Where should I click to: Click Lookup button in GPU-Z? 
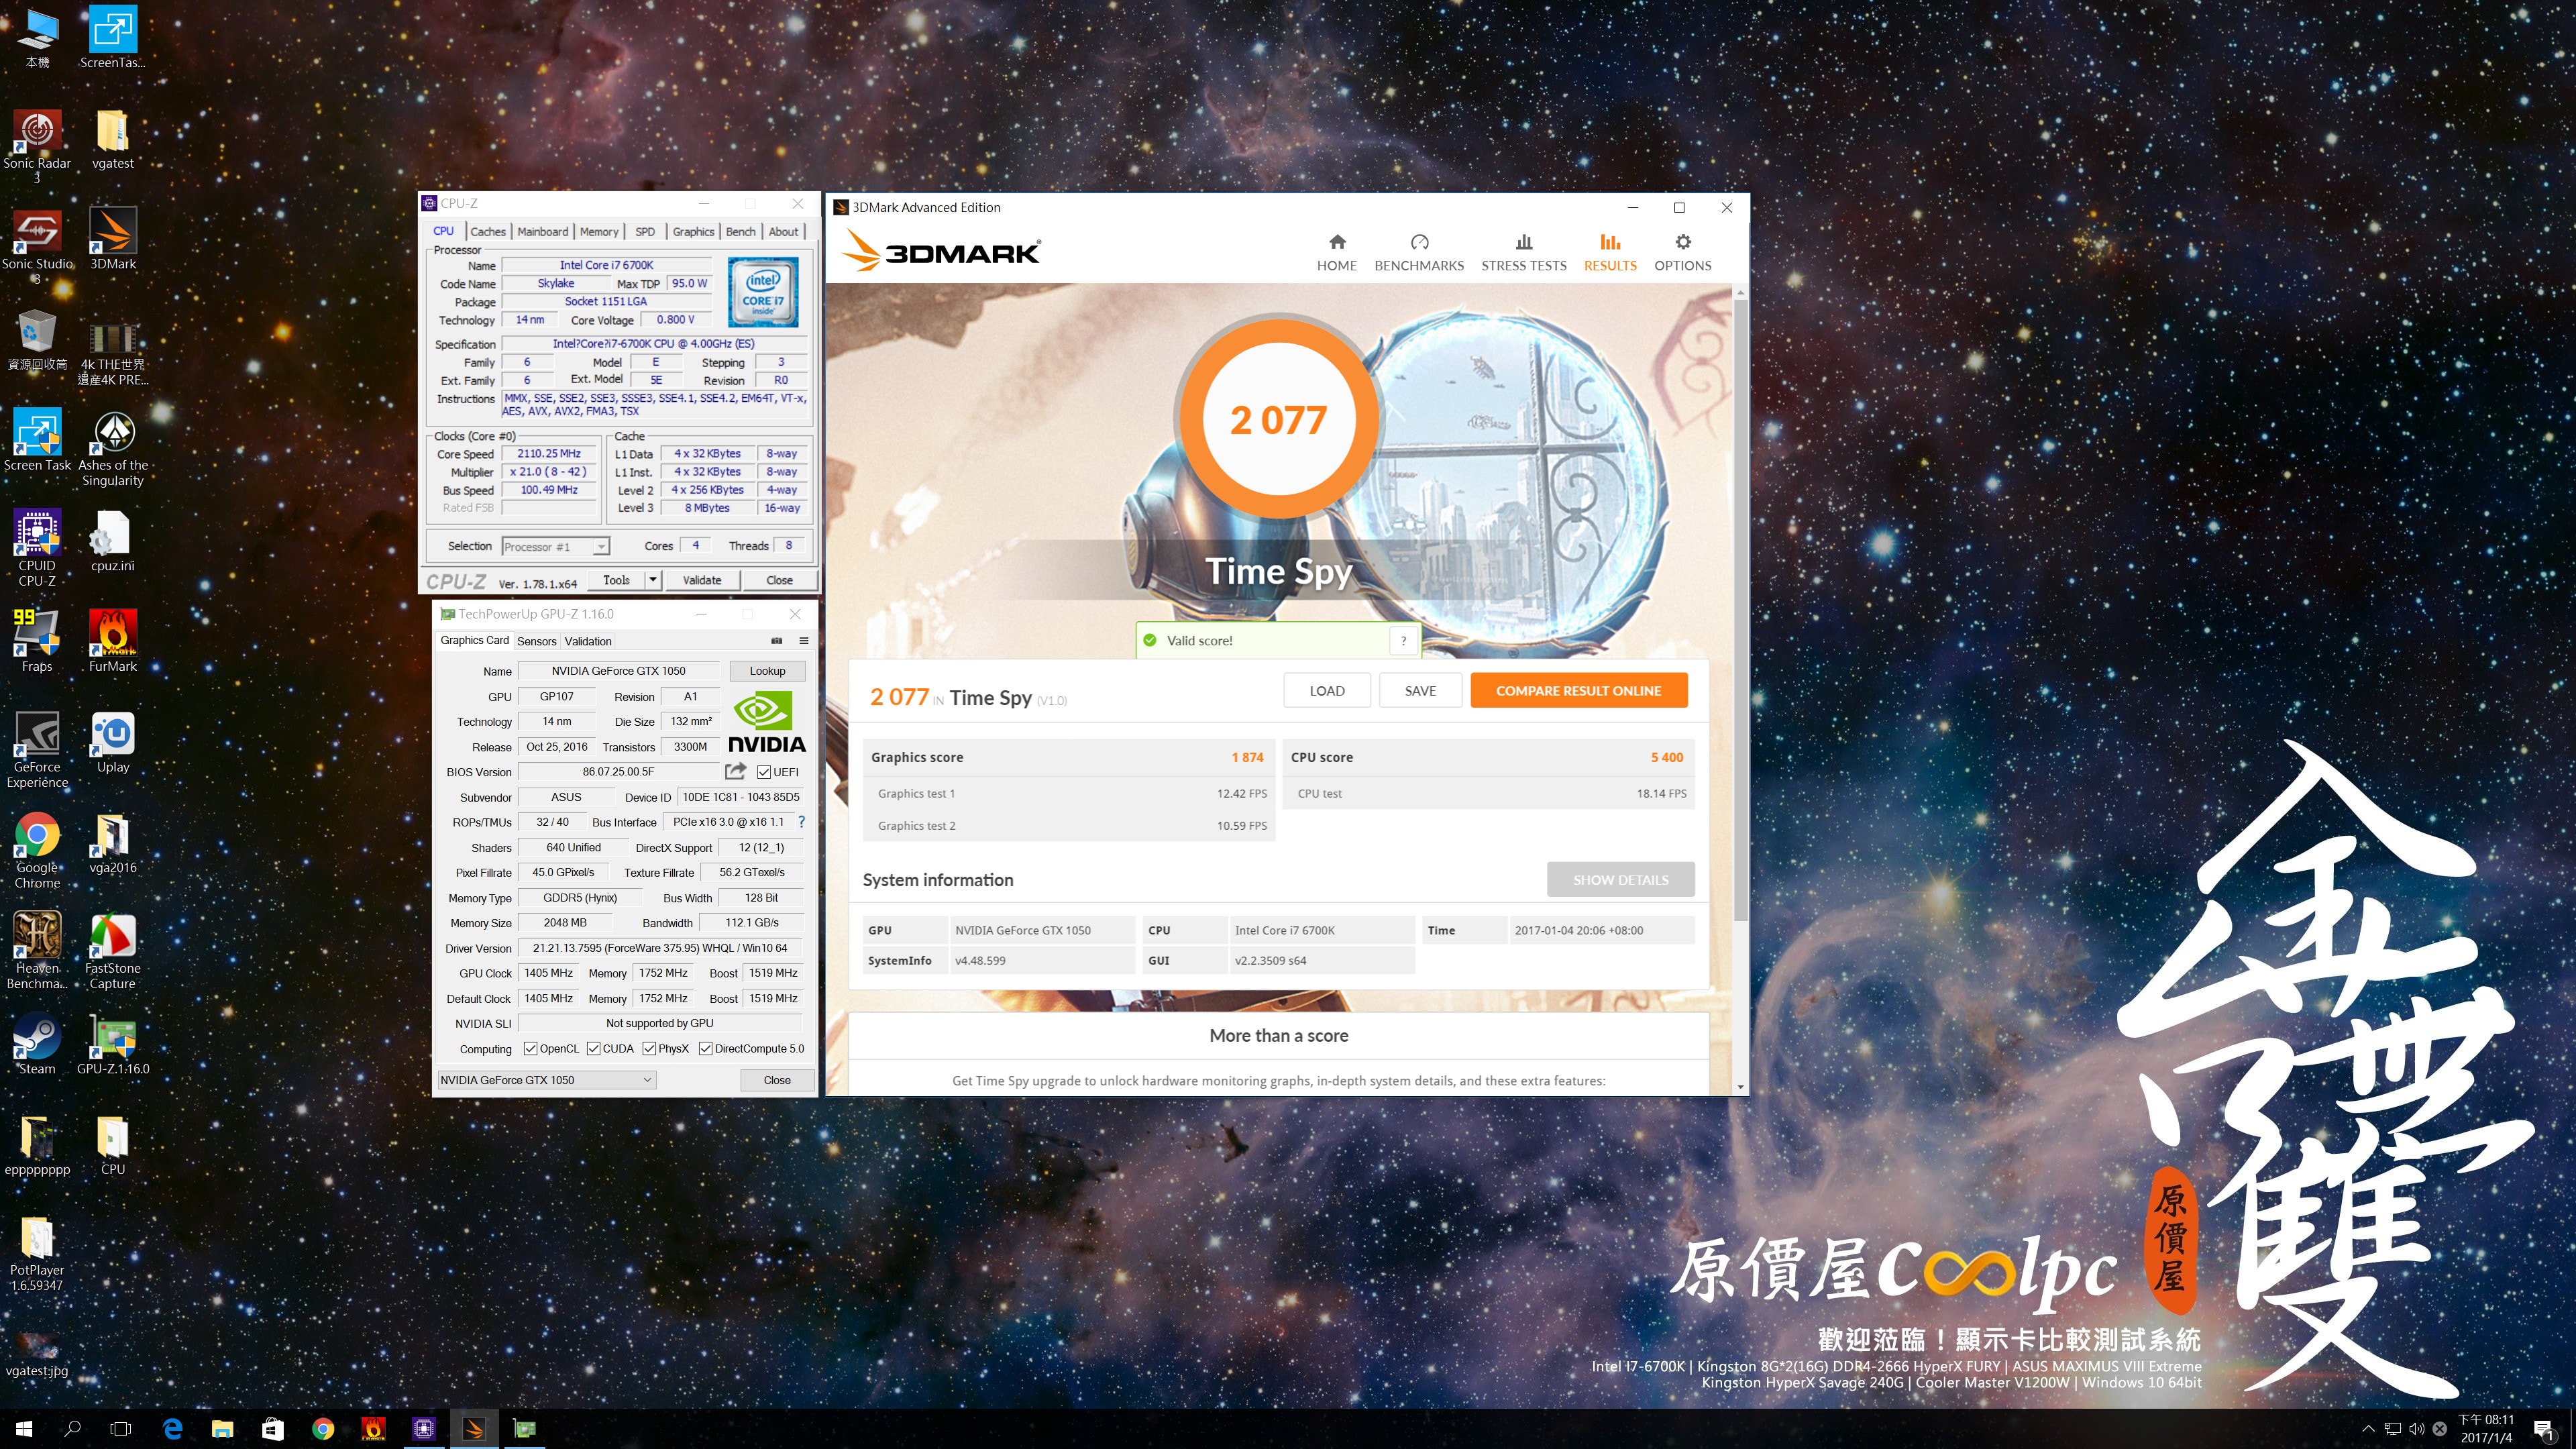(x=767, y=671)
